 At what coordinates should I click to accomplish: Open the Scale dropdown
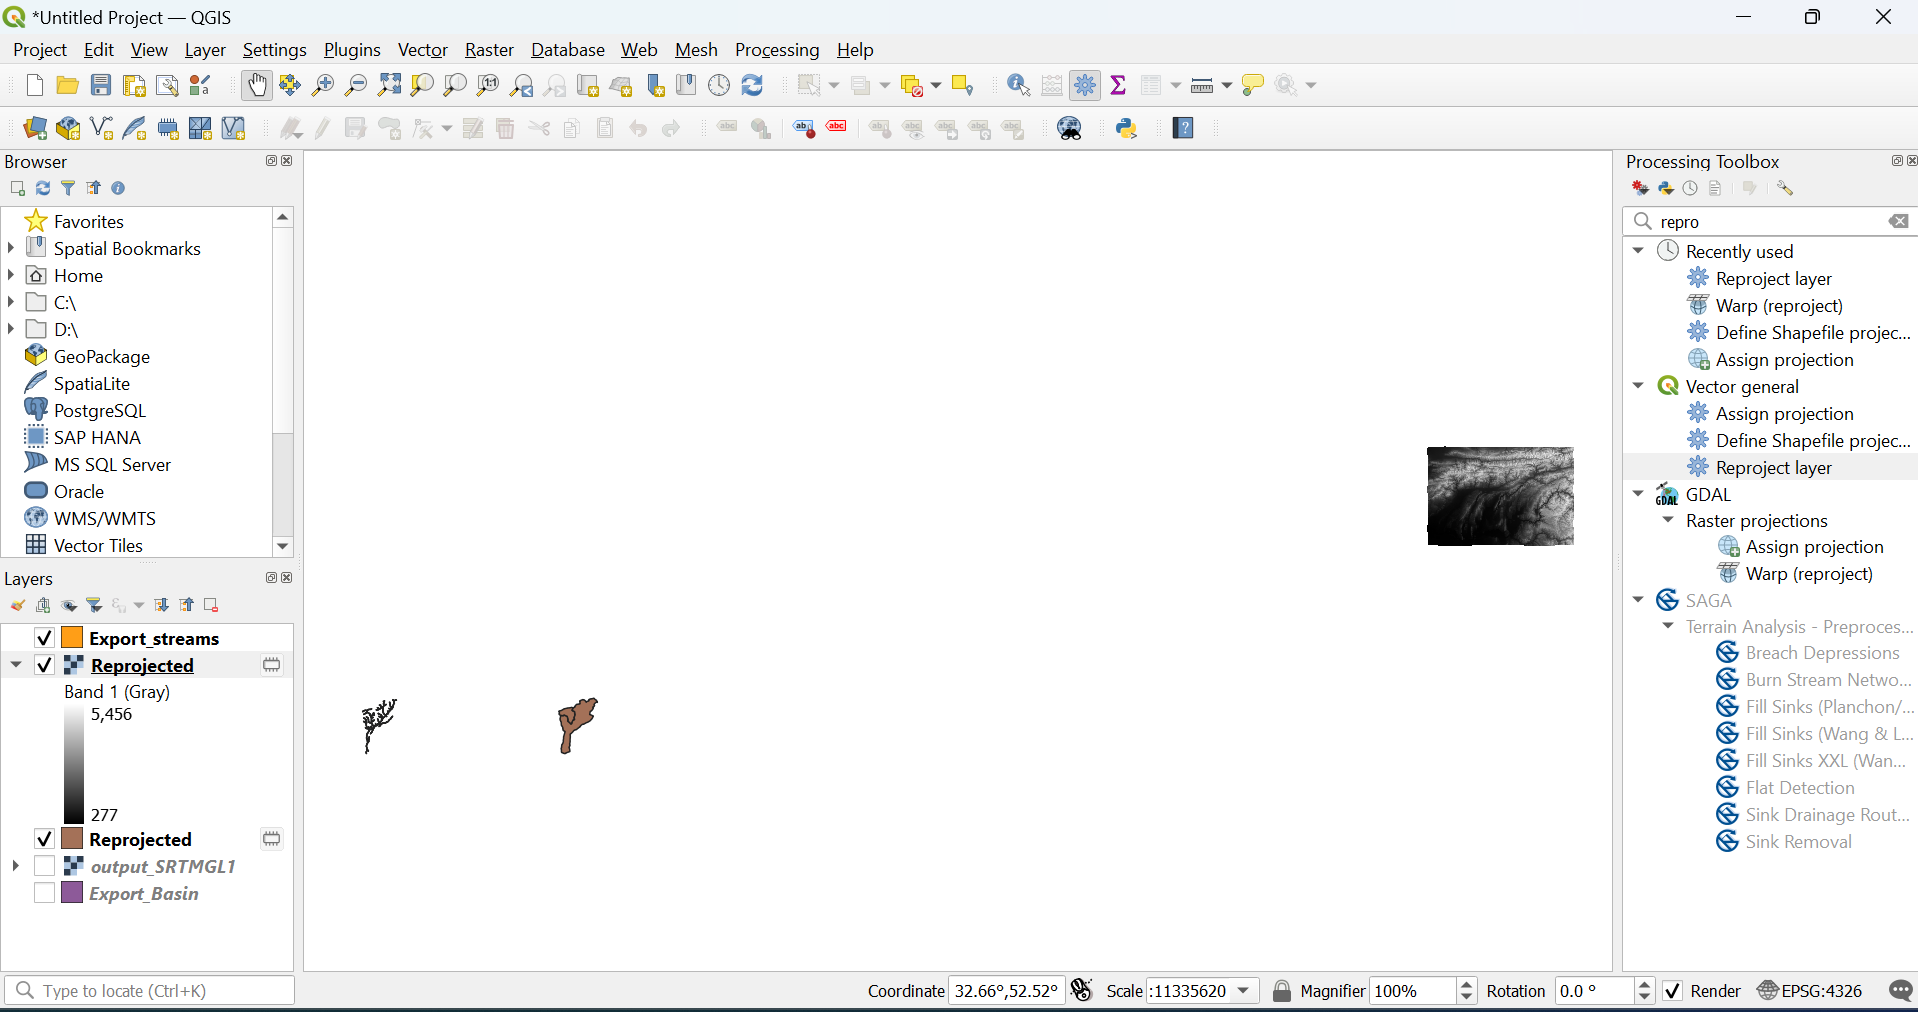(x=1244, y=991)
